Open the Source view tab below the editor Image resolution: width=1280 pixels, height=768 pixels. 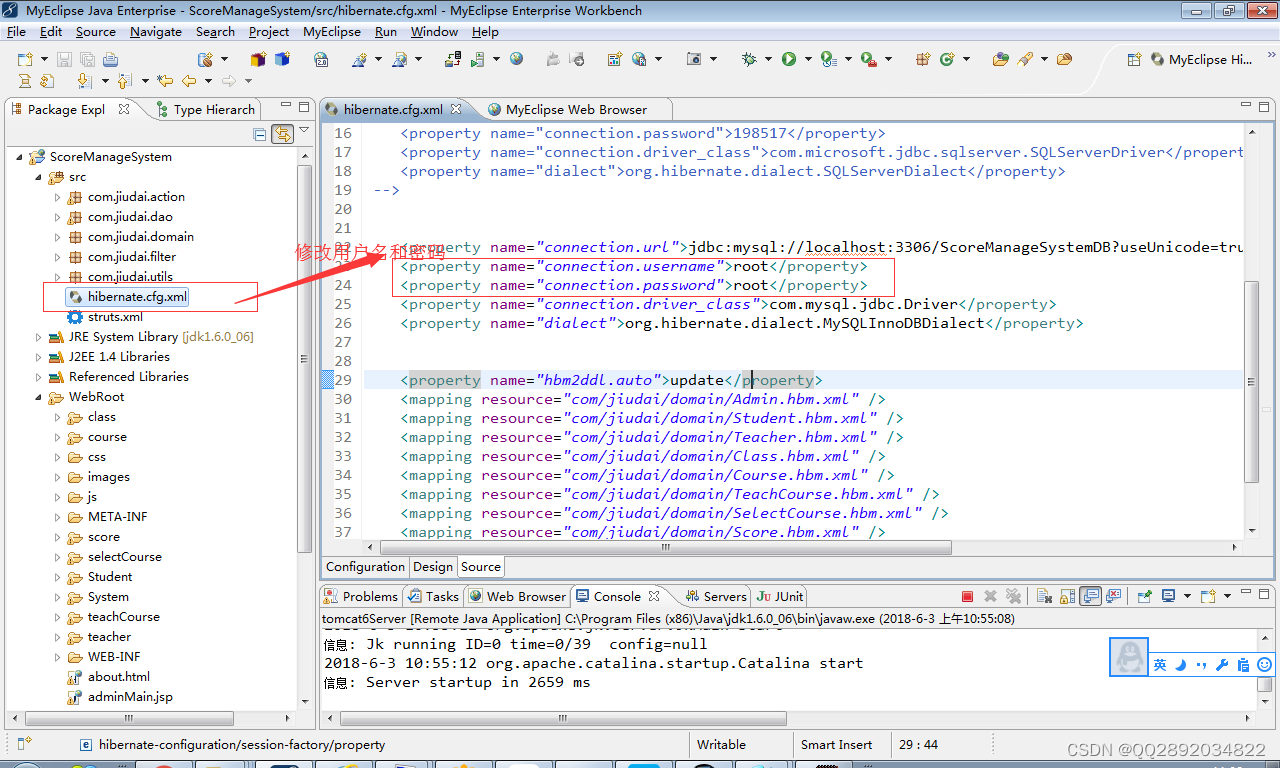point(480,566)
